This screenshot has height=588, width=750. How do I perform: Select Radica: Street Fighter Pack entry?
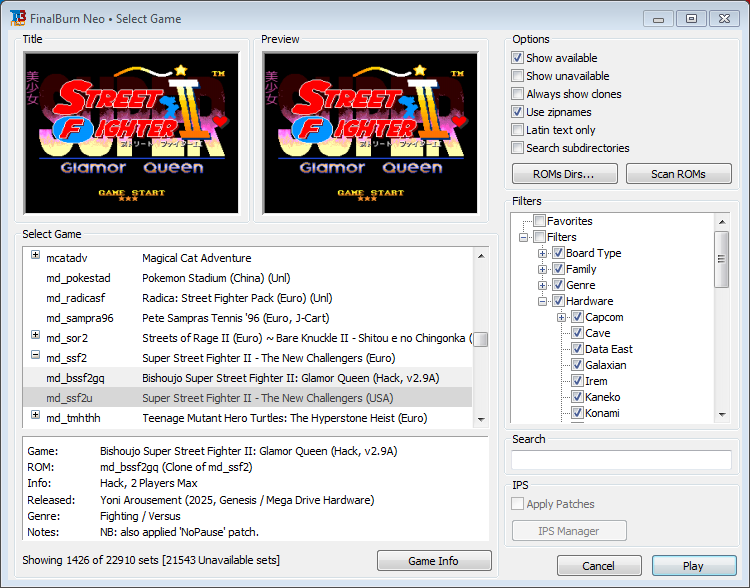[247, 298]
